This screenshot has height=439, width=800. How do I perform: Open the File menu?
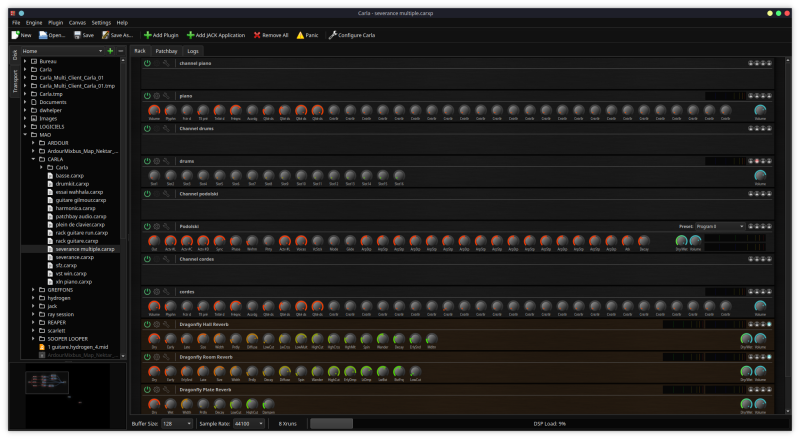click(x=16, y=22)
